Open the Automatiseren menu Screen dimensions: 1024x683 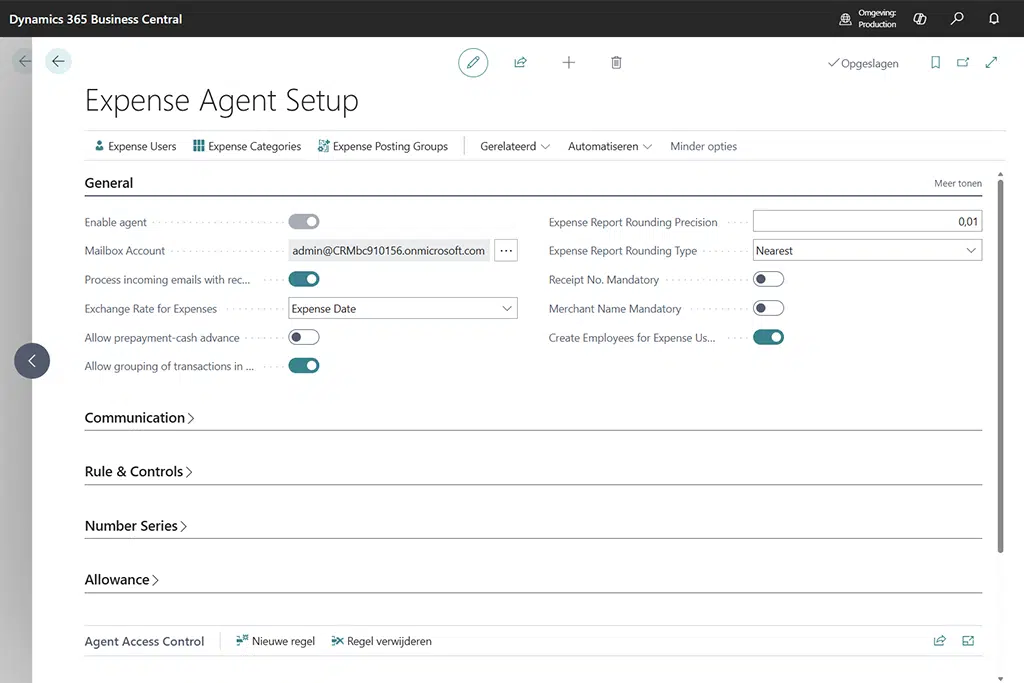[x=609, y=146]
